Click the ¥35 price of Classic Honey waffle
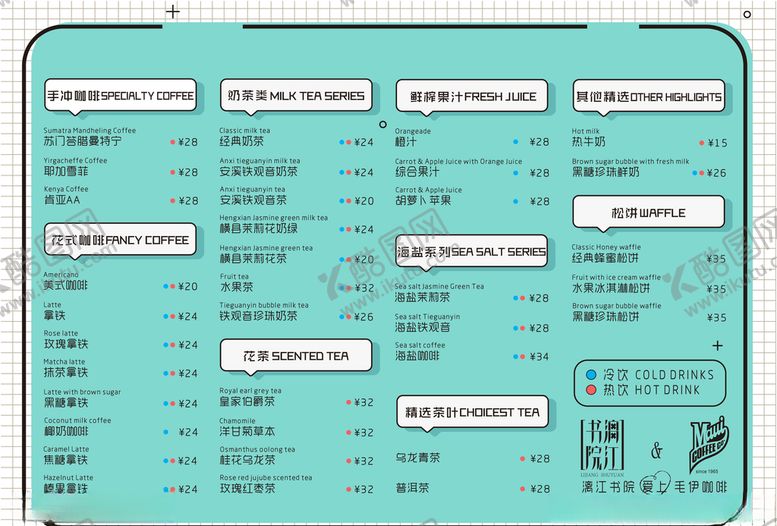This screenshot has width=777, height=526. pyautogui.click(x=717, y=259)
